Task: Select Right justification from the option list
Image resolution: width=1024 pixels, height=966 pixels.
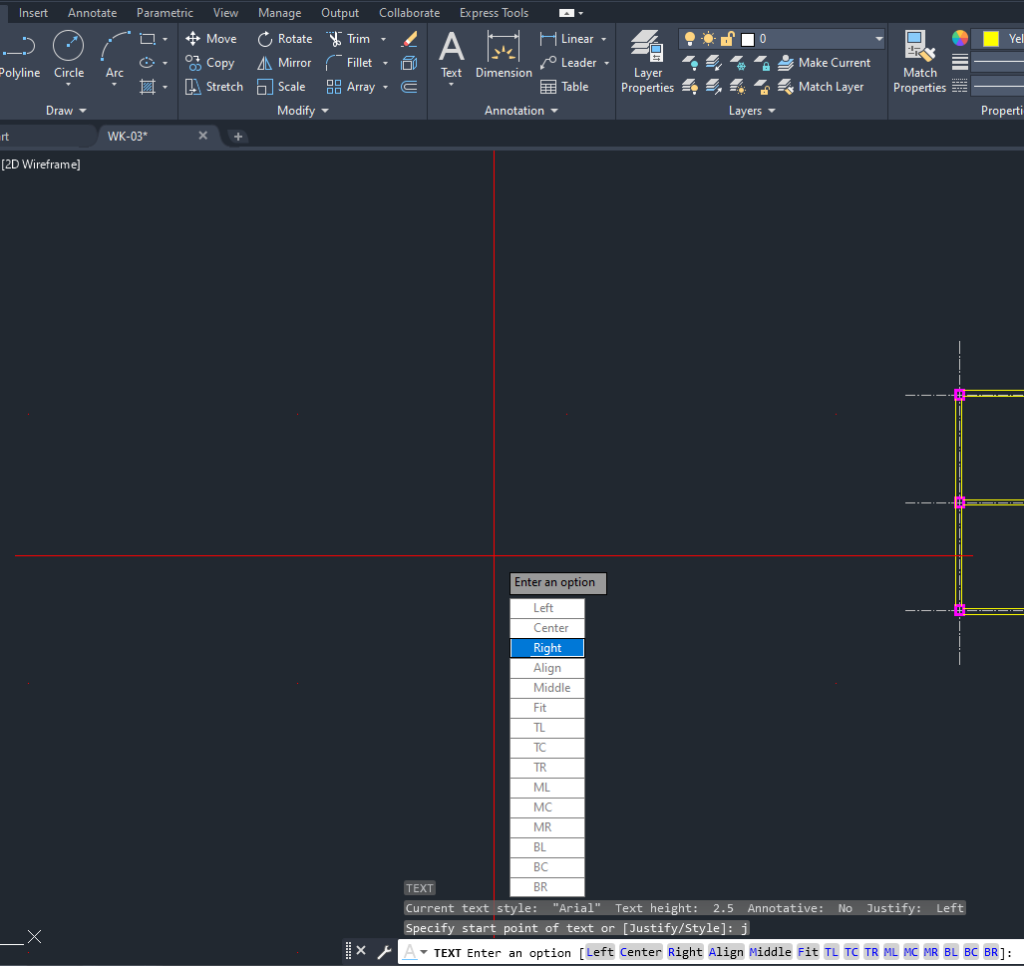Action: pos(547,648)
